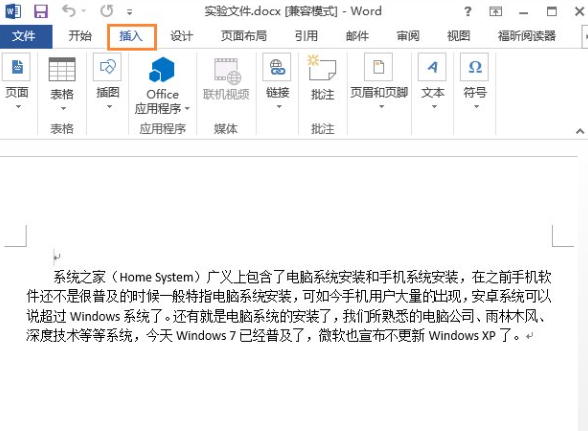
Task: Click the 页面 (Pages) icon
Action: [x=17, y=67]
